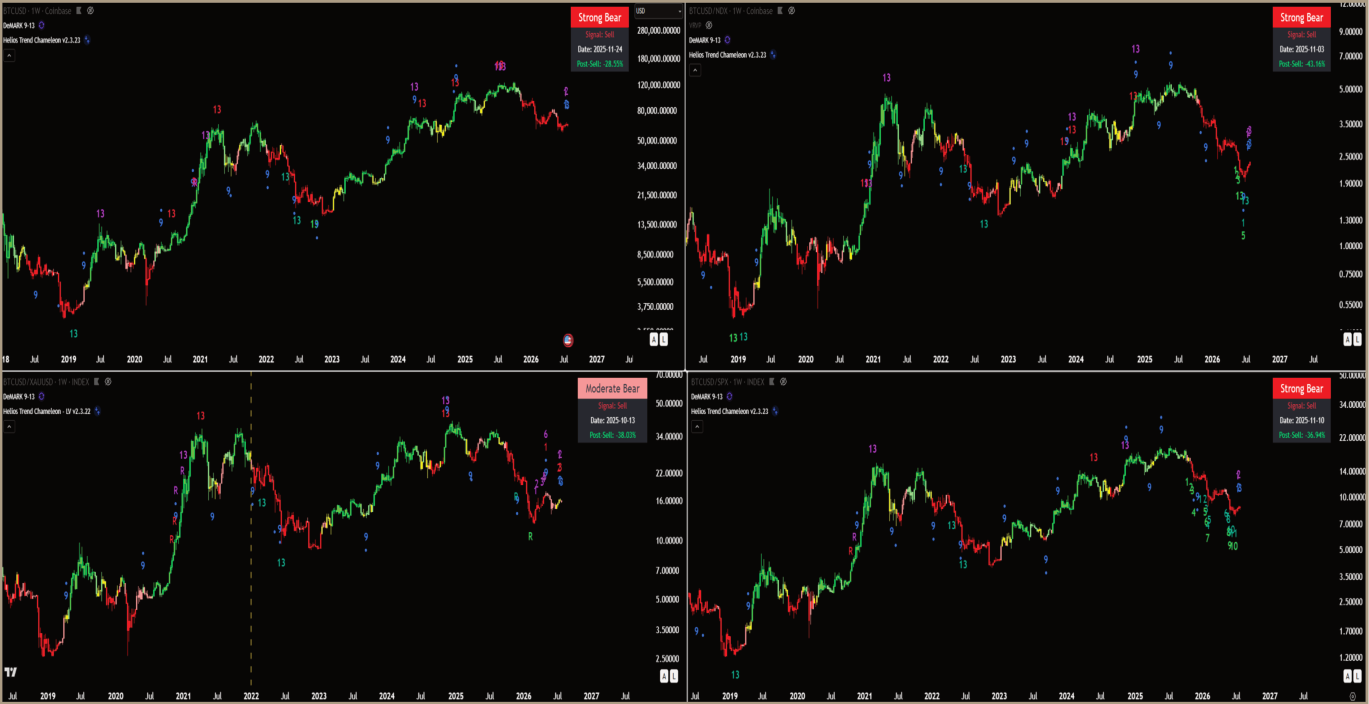Toggle log scale (L) in the BTCUSD/SPX chart
The image size is (1369, 704).
(x=1357, y=677)
